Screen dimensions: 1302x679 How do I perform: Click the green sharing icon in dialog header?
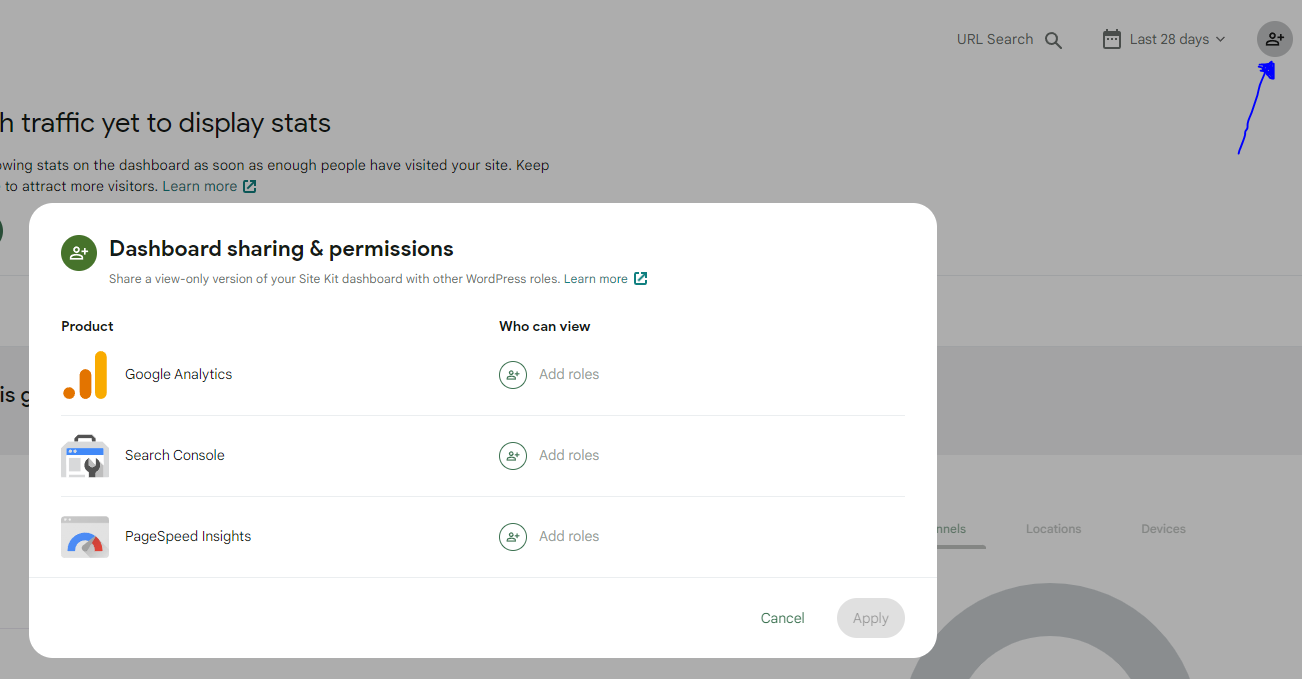[x=78, y=253]
